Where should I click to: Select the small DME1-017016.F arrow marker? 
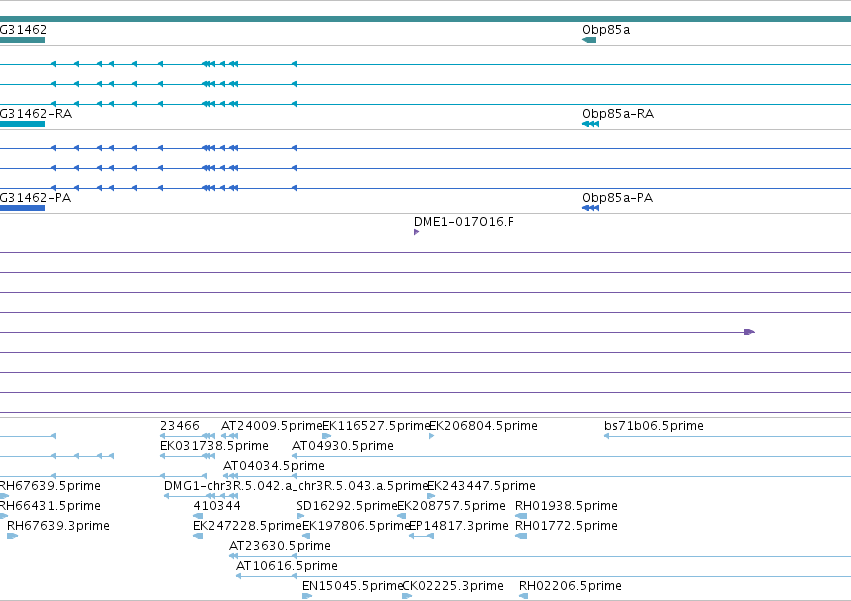(416, 232)
